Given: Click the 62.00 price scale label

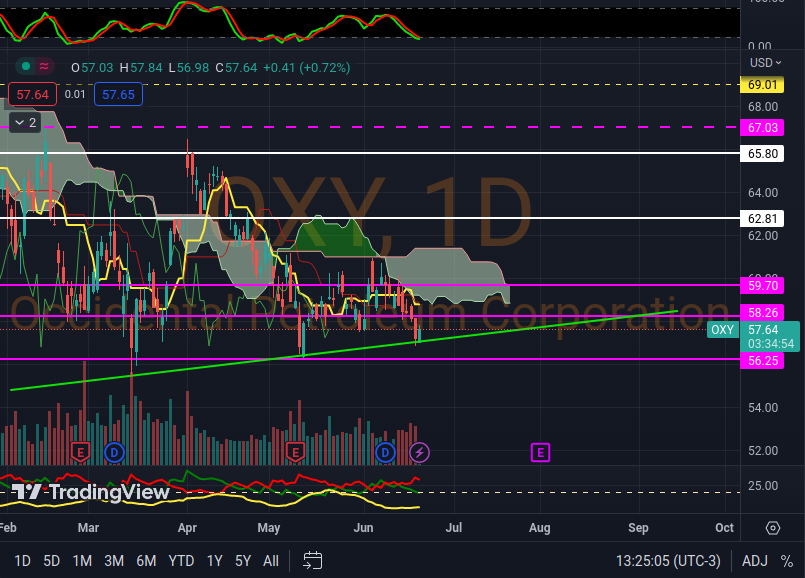Looking at the screenshot, I should pos(763,236).
